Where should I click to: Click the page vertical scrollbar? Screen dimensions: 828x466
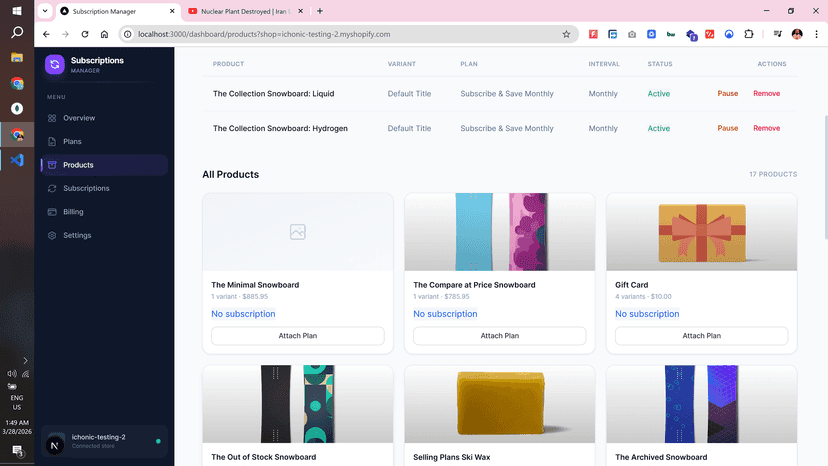825,177
